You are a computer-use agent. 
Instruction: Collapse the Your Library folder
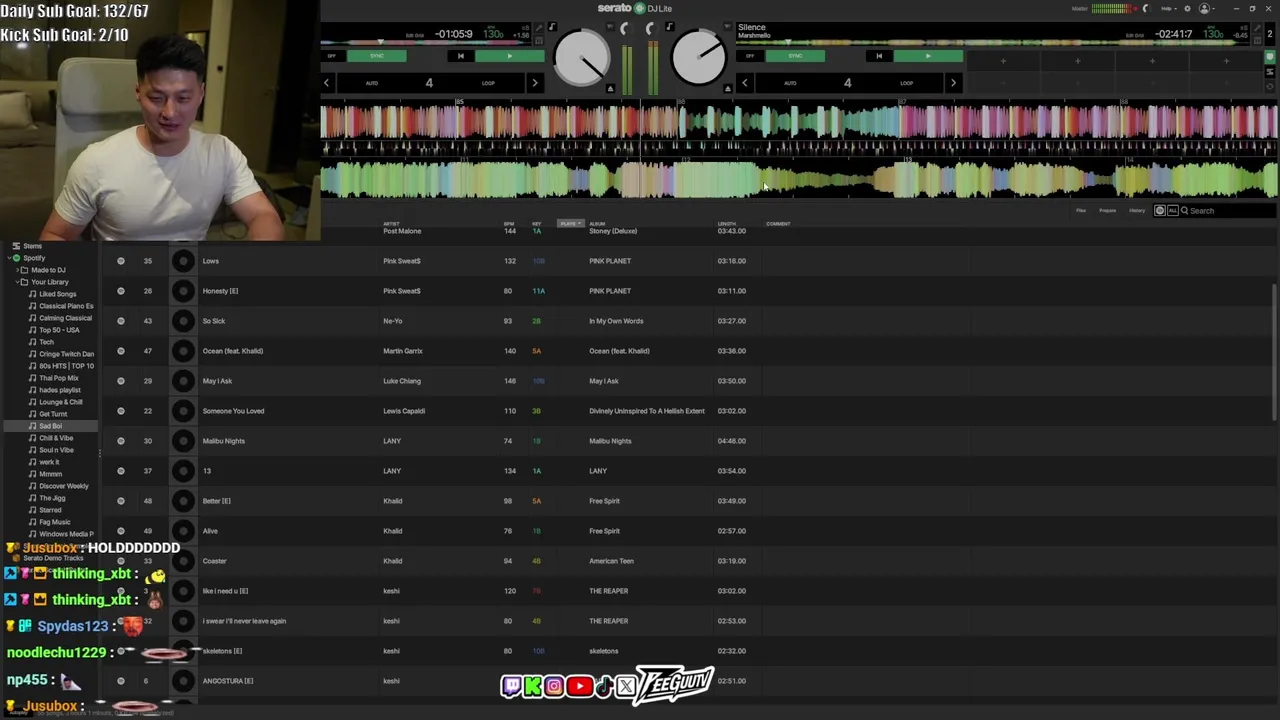pos(16,282)
